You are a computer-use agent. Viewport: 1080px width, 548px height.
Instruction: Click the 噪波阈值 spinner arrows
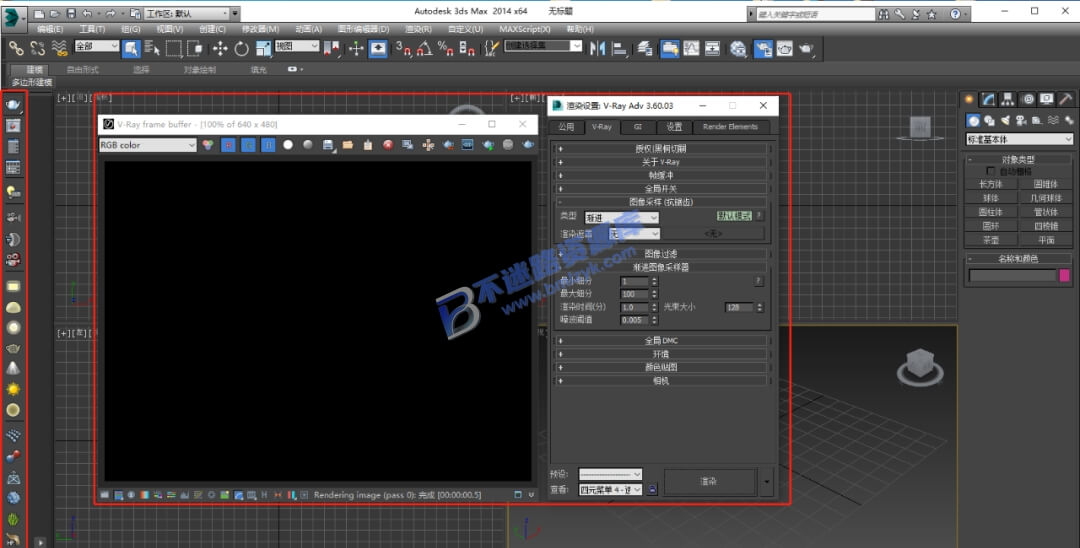(654, 320)
